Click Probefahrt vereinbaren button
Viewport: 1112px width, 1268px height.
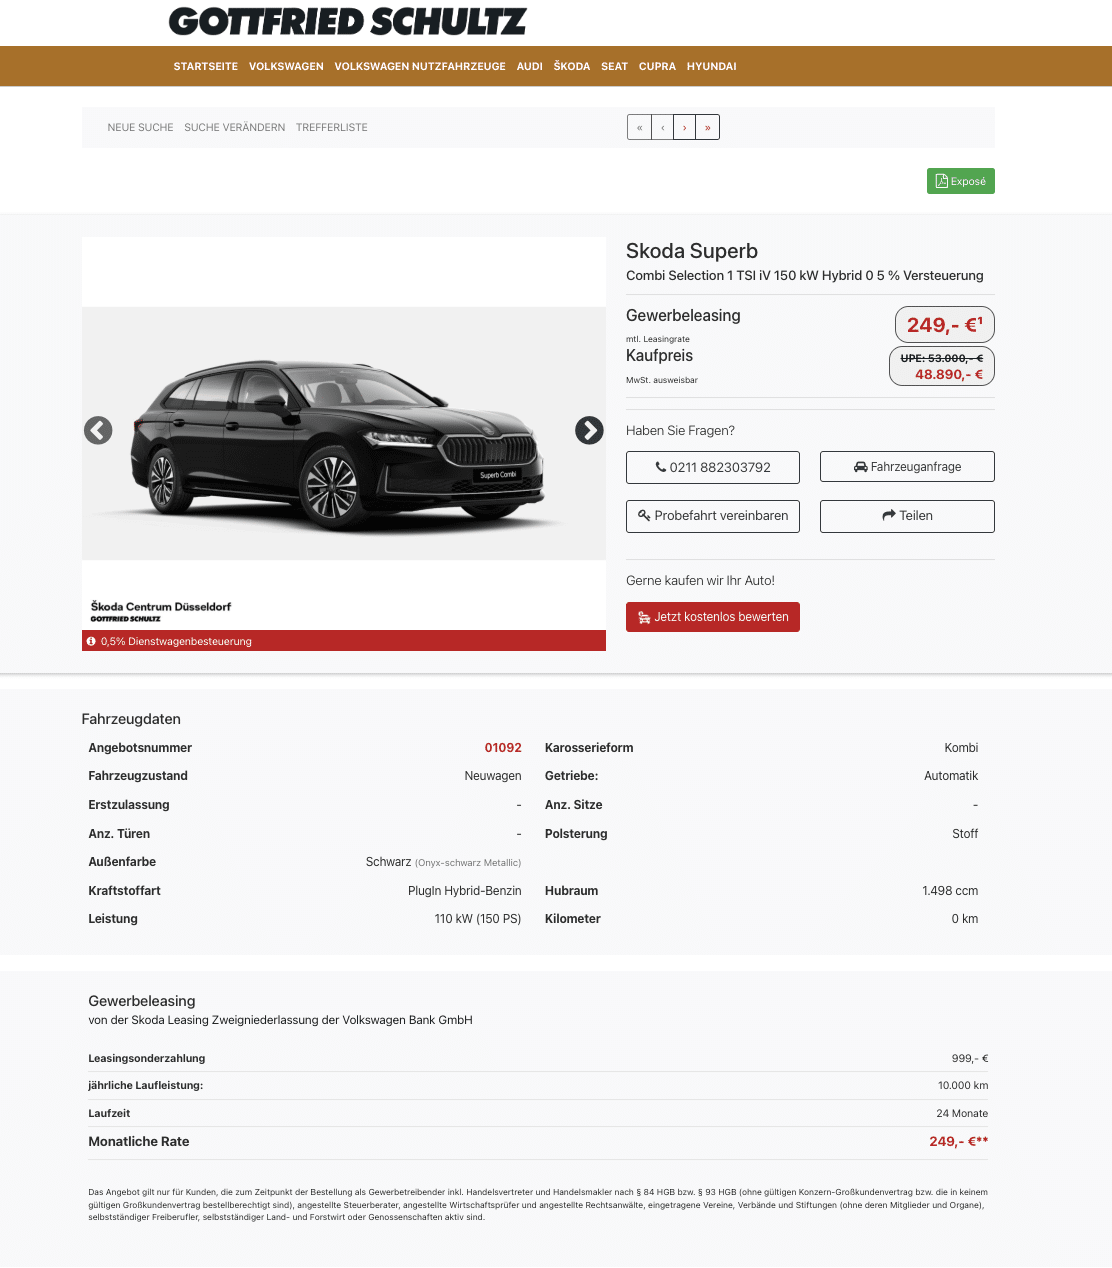click(x=712, y=516)
